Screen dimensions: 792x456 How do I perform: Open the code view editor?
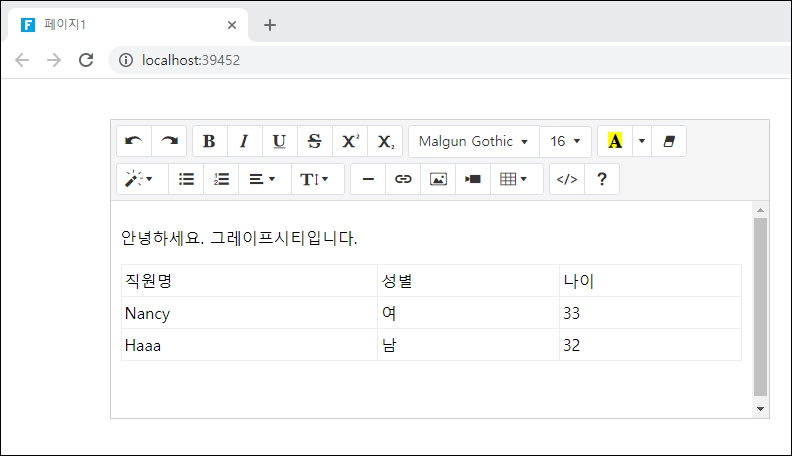567,179
